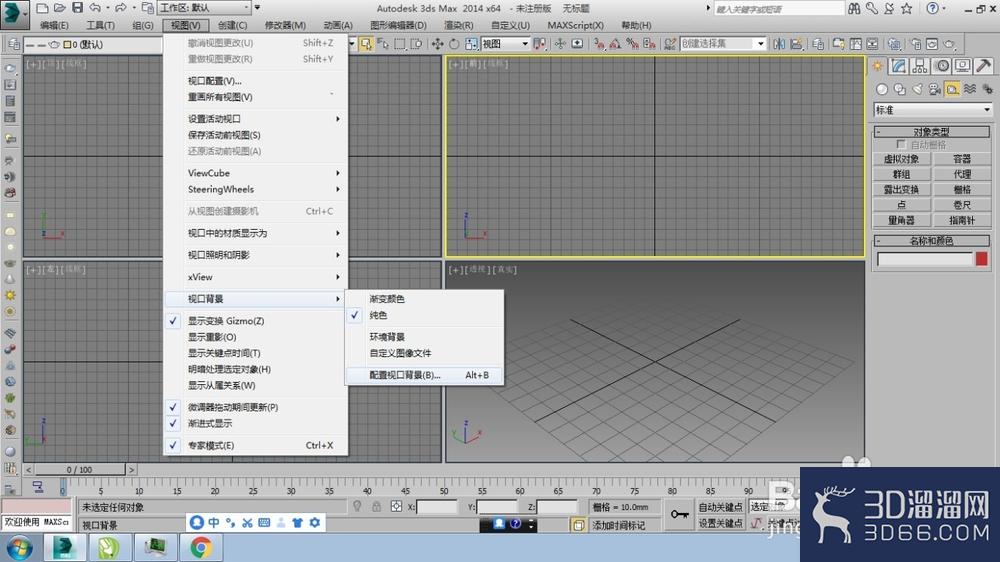Screen dimensions: 1000x562
Task: Select the Space Warps category icon
Action: pos(970,89)
